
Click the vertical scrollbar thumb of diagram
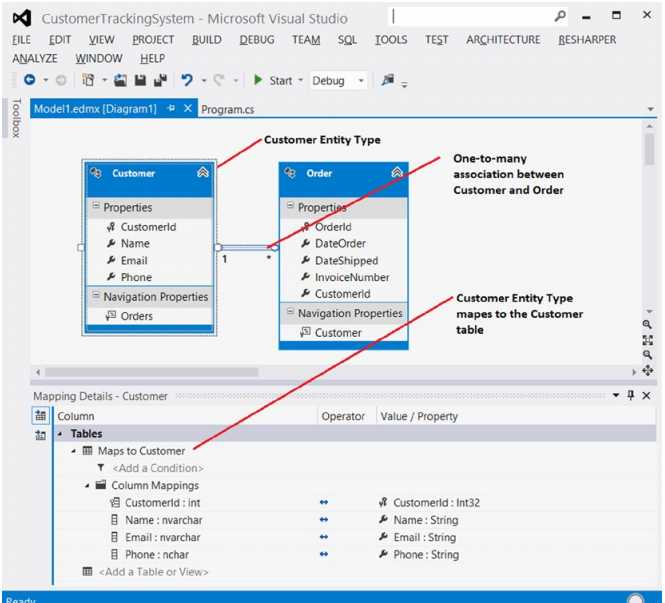(649, 149)
